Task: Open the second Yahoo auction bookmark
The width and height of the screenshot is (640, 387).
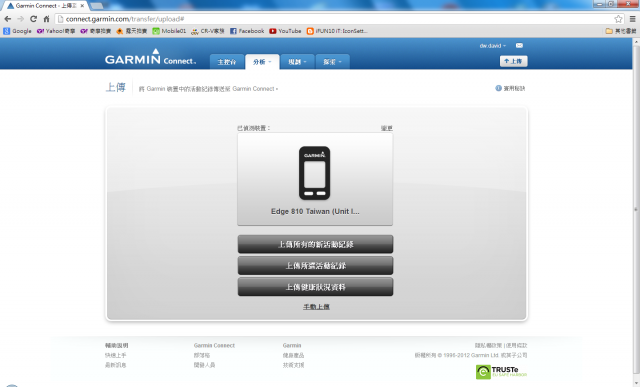Action: coord(96,31)
